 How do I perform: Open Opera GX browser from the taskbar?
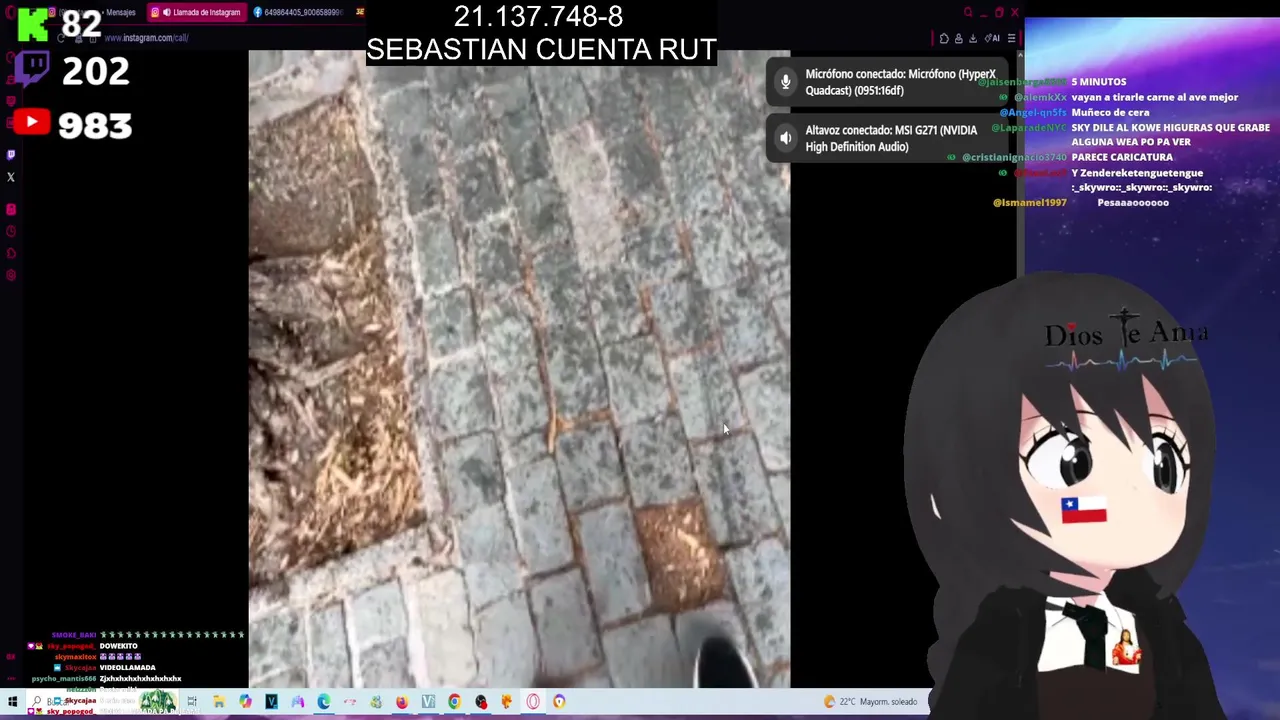coord(533,702)
